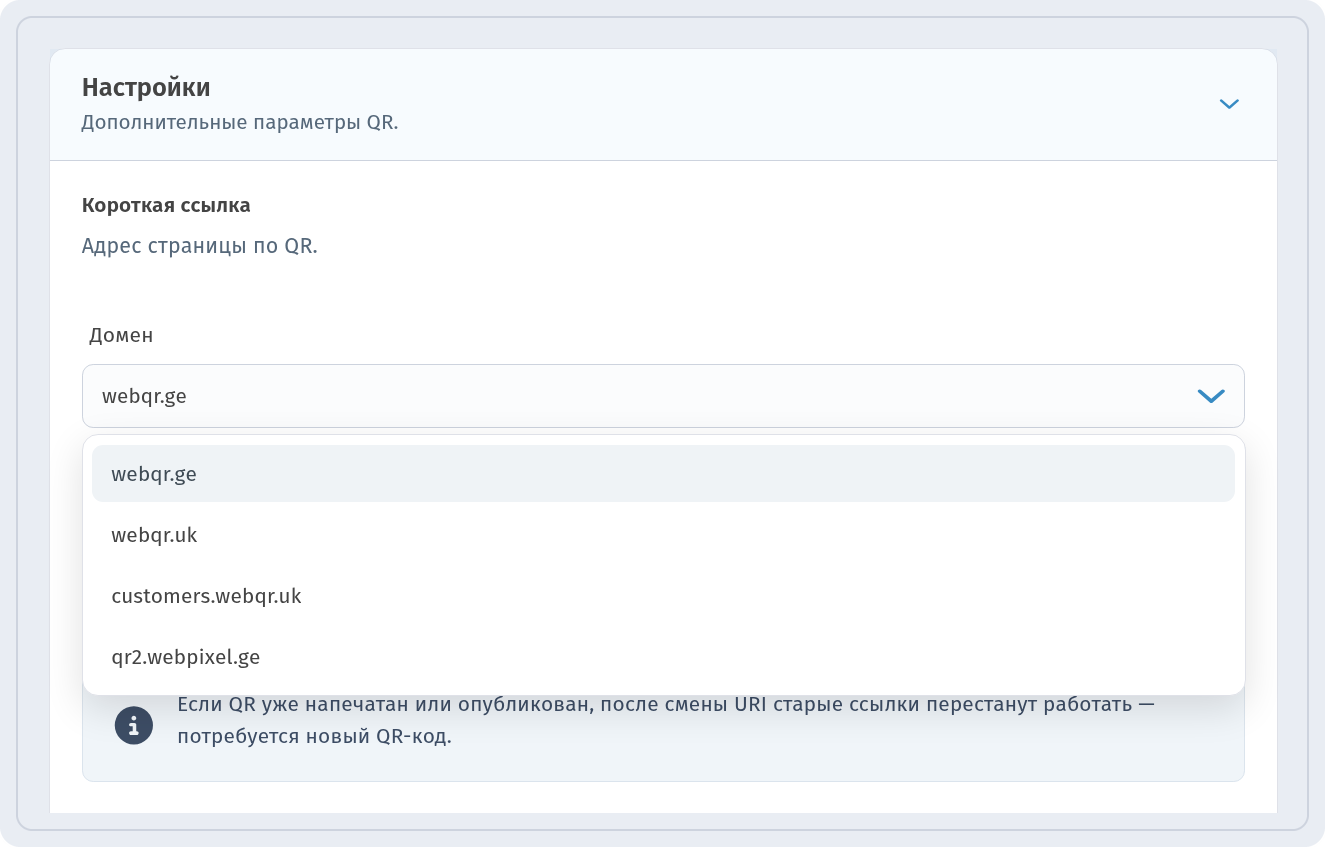
Task: Open the Домен dropdown field
Action: coord(663,396)
